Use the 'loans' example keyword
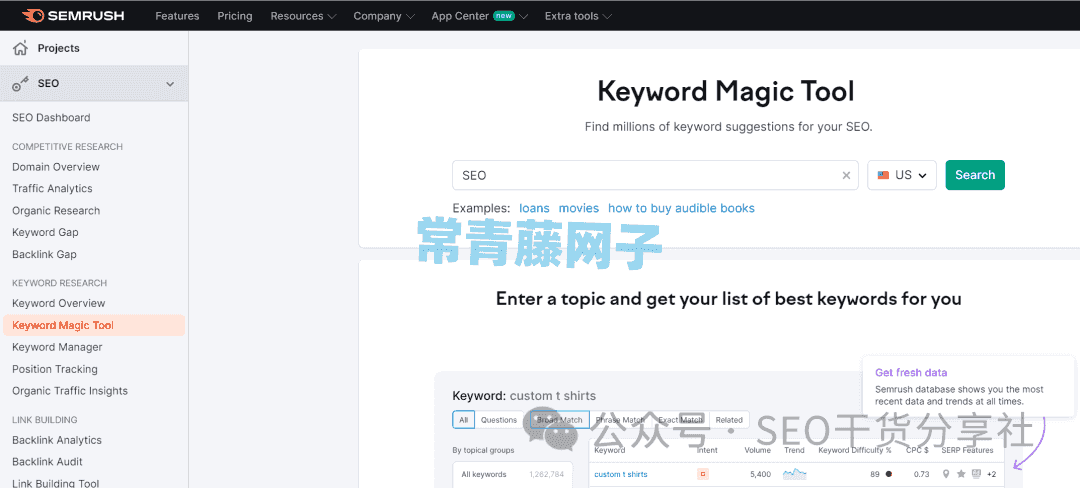Screen dimensions: 1080x488 (534, 208)
